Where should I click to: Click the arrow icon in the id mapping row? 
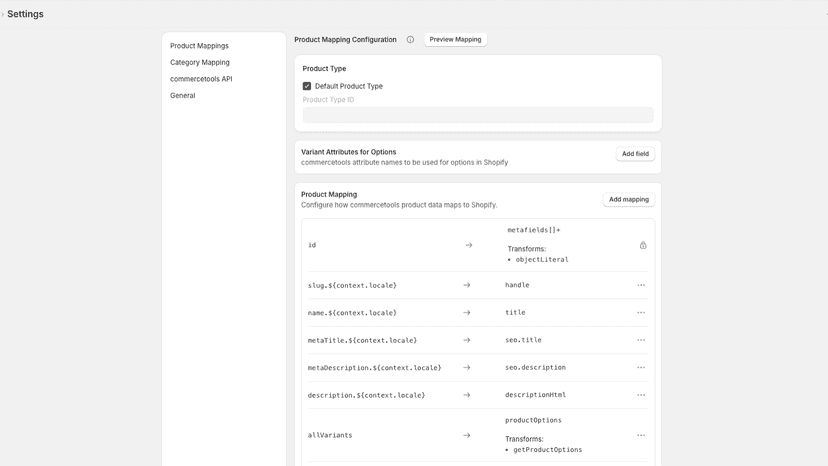468,245
